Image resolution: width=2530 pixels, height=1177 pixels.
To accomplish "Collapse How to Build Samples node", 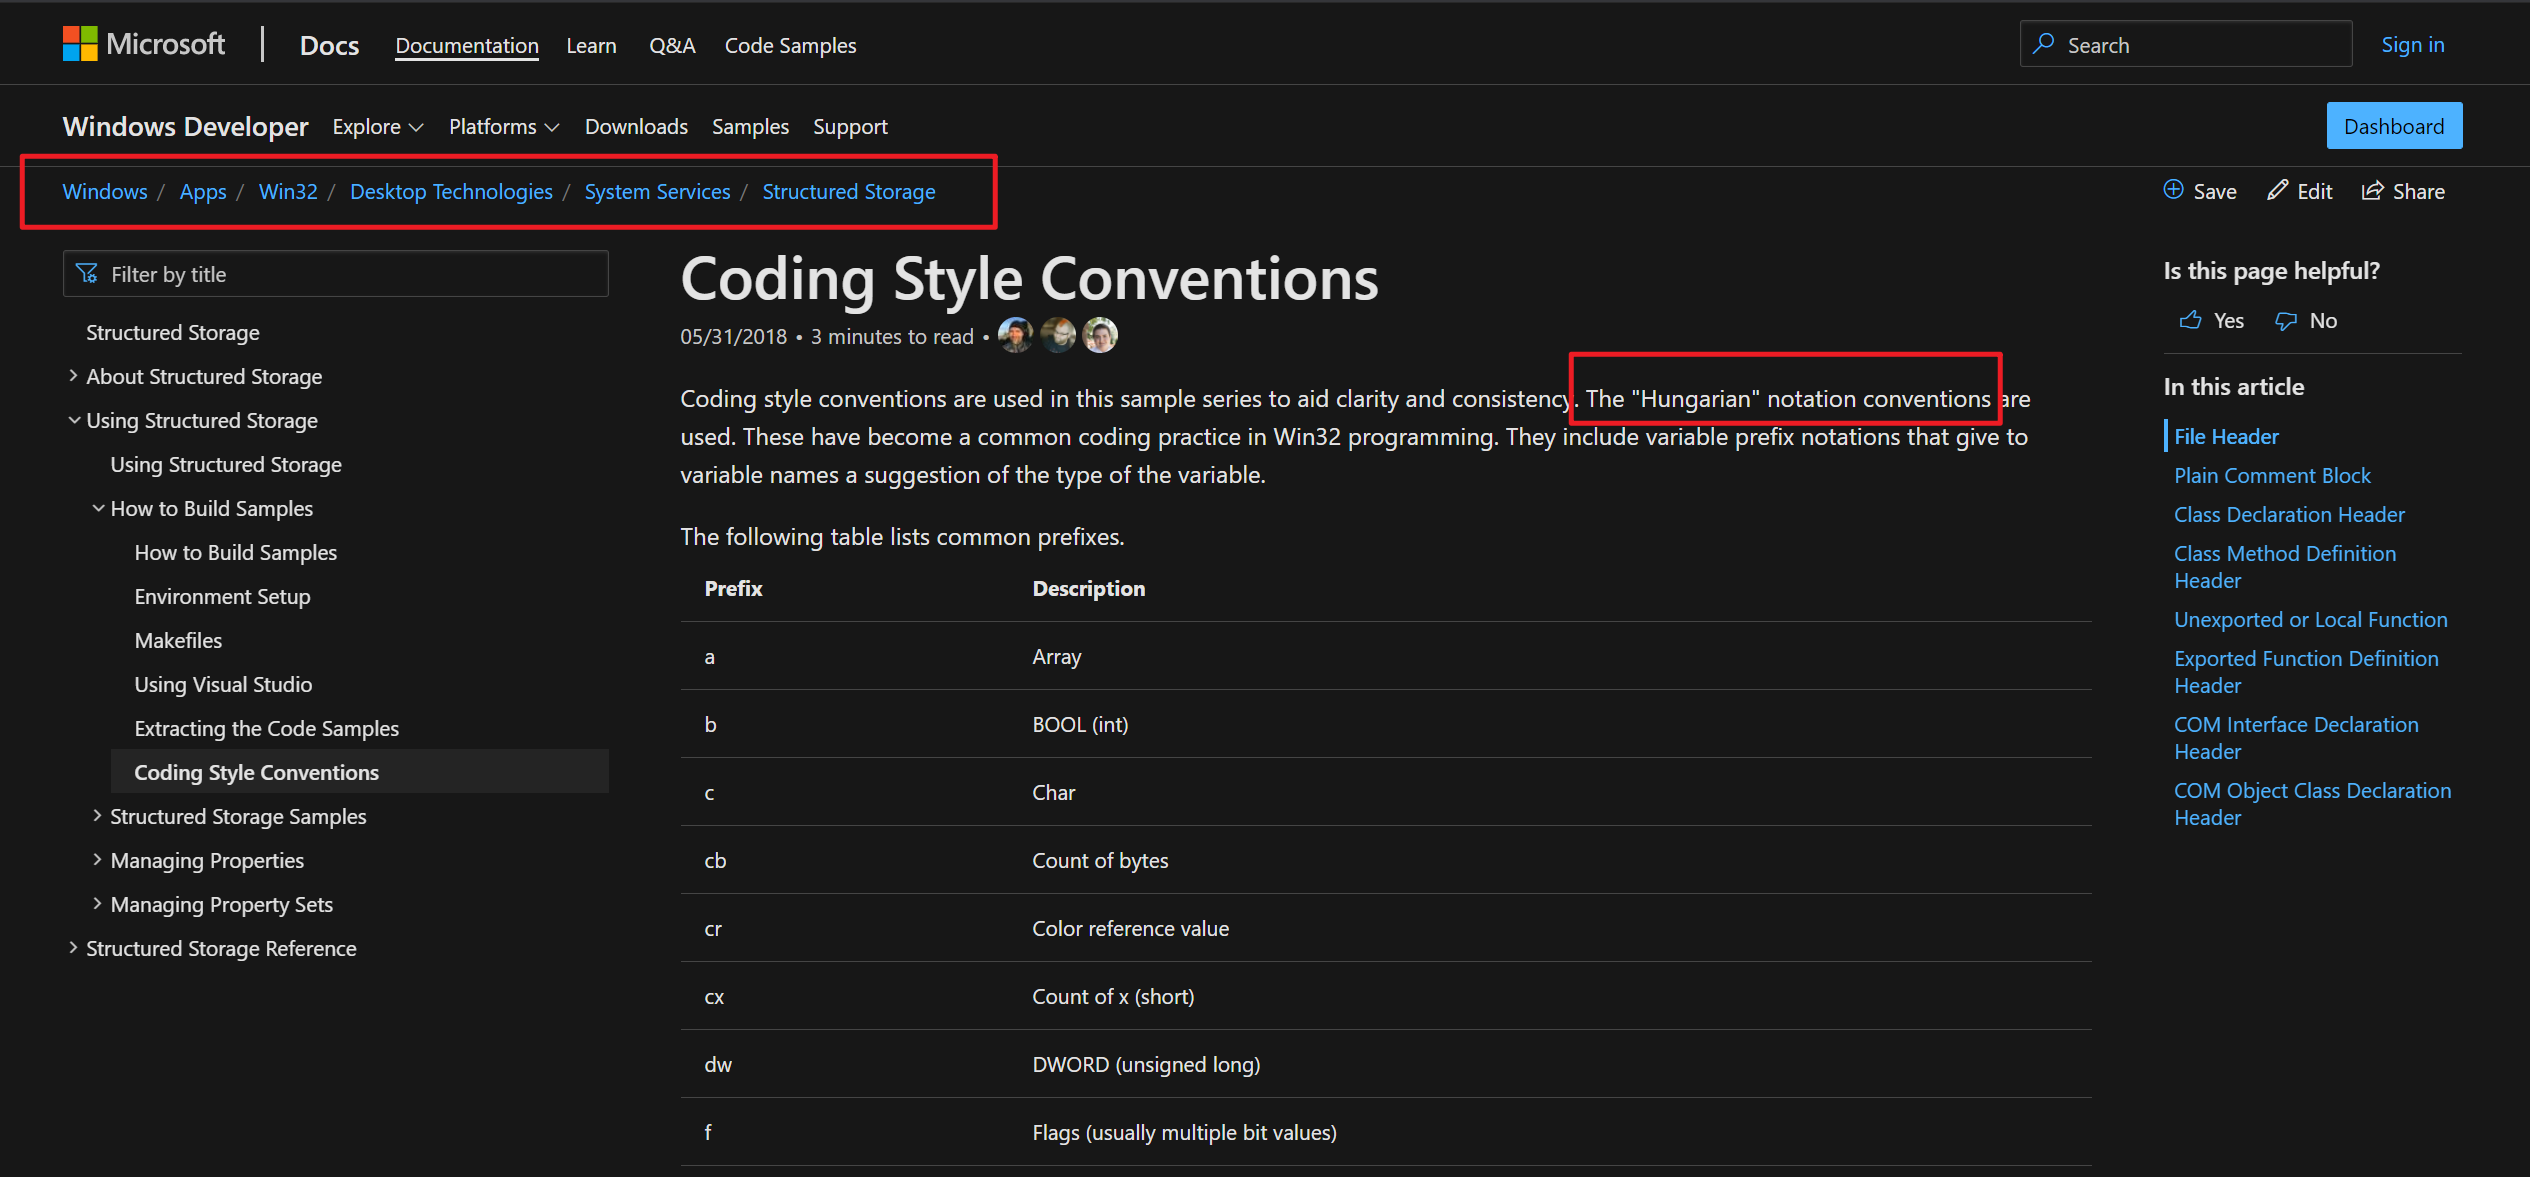I will tap(98, 508).
